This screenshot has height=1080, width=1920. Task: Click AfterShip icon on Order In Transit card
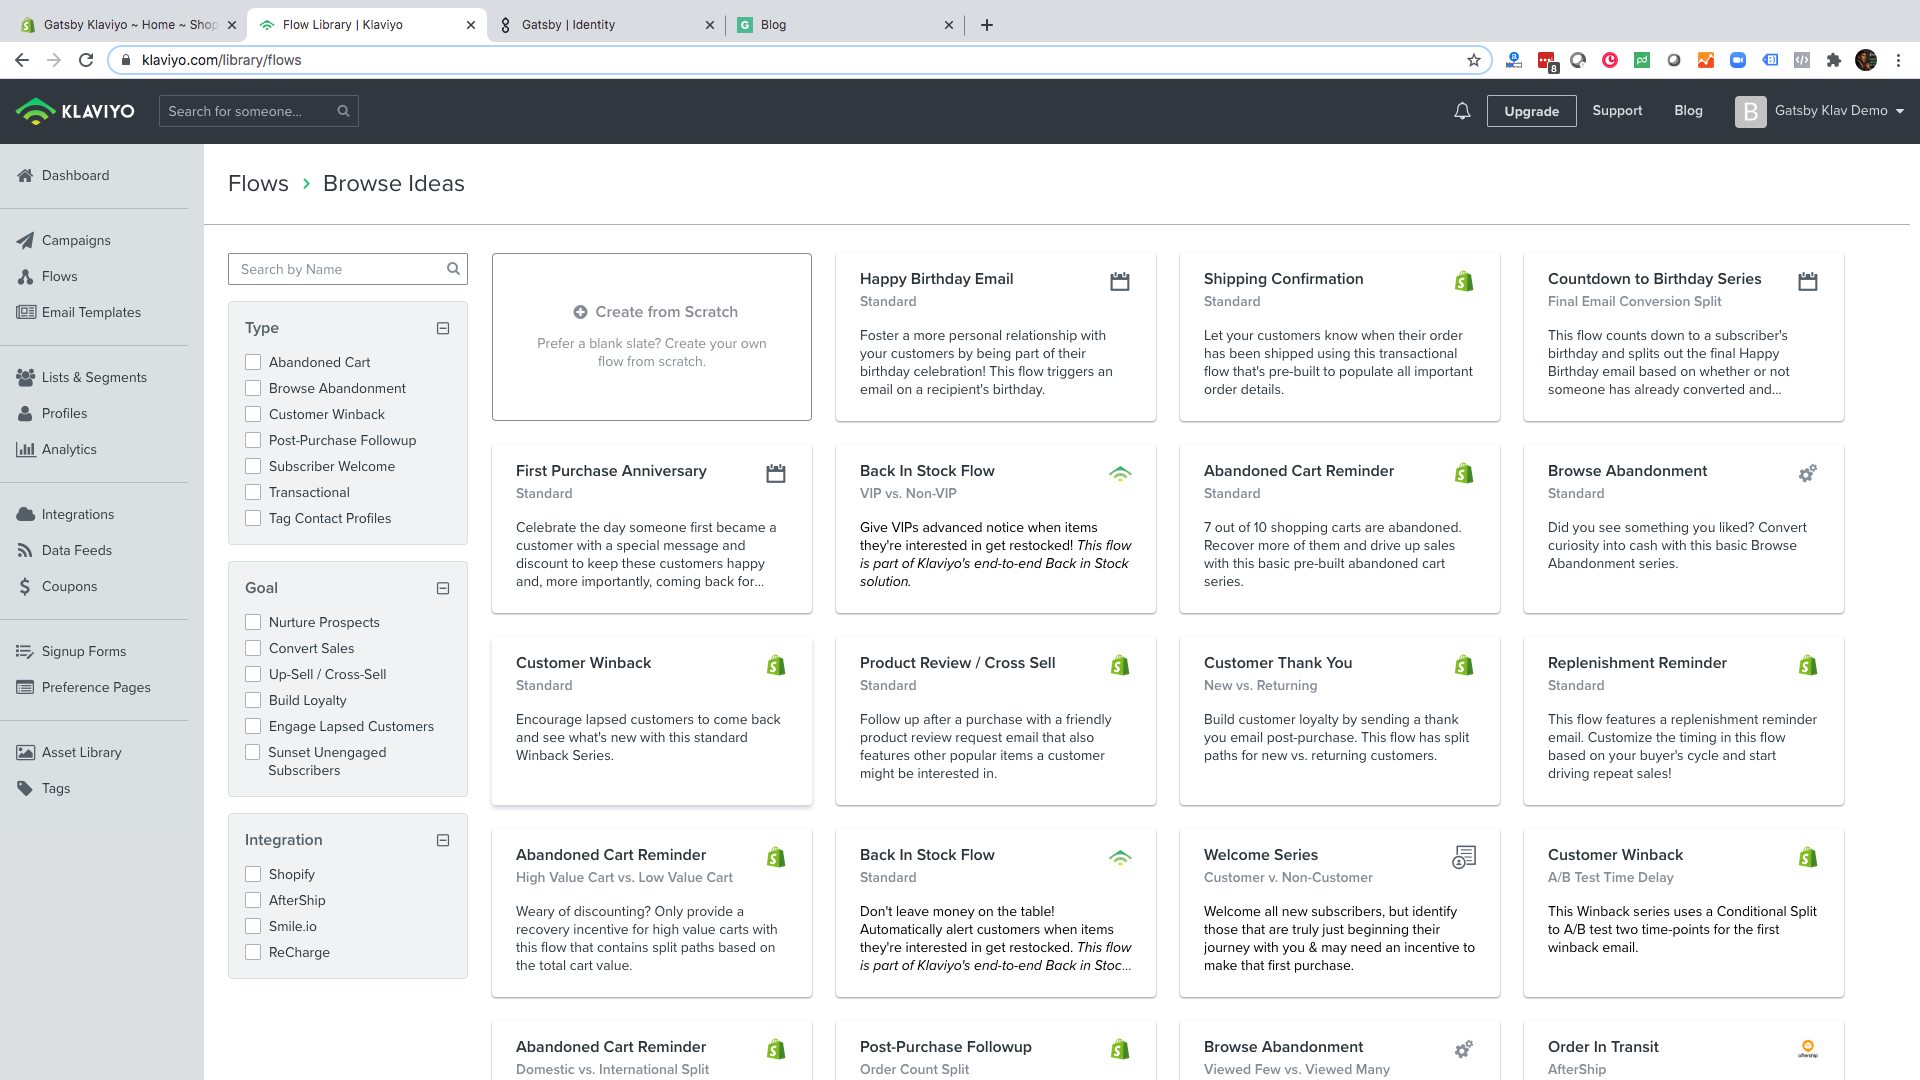(1808, 1049)
